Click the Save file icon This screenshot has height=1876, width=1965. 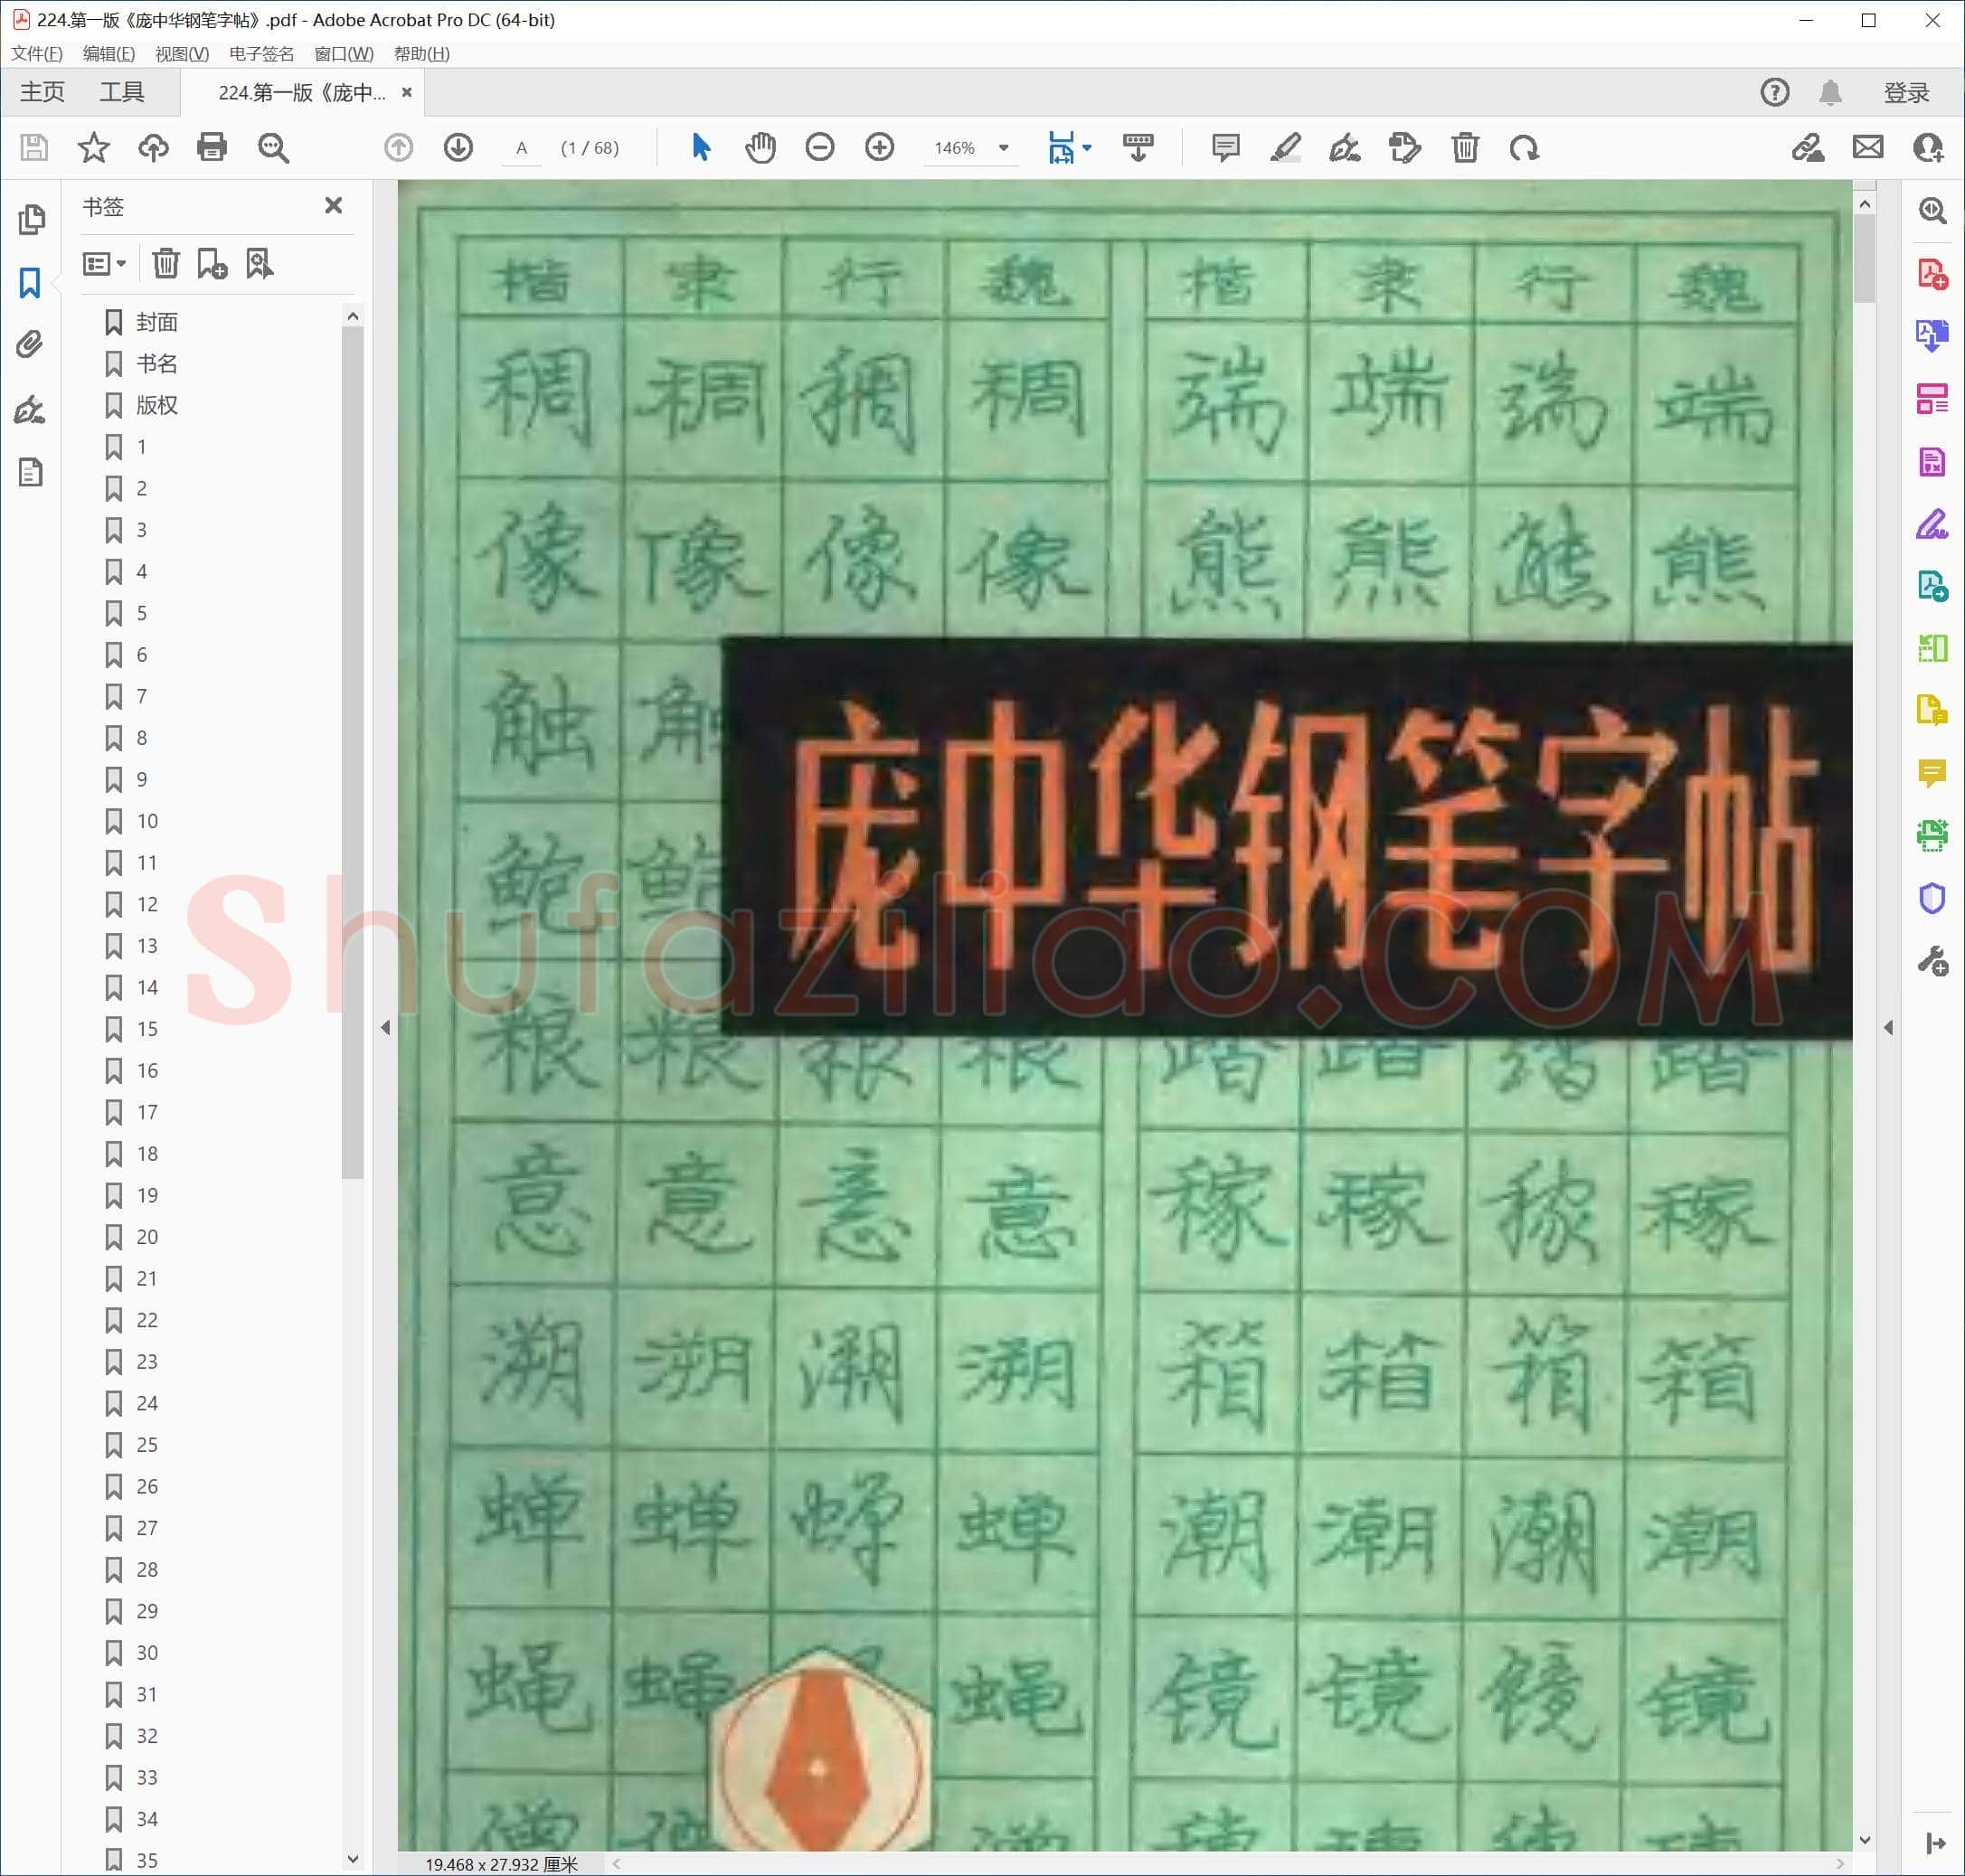coord(34,148)
